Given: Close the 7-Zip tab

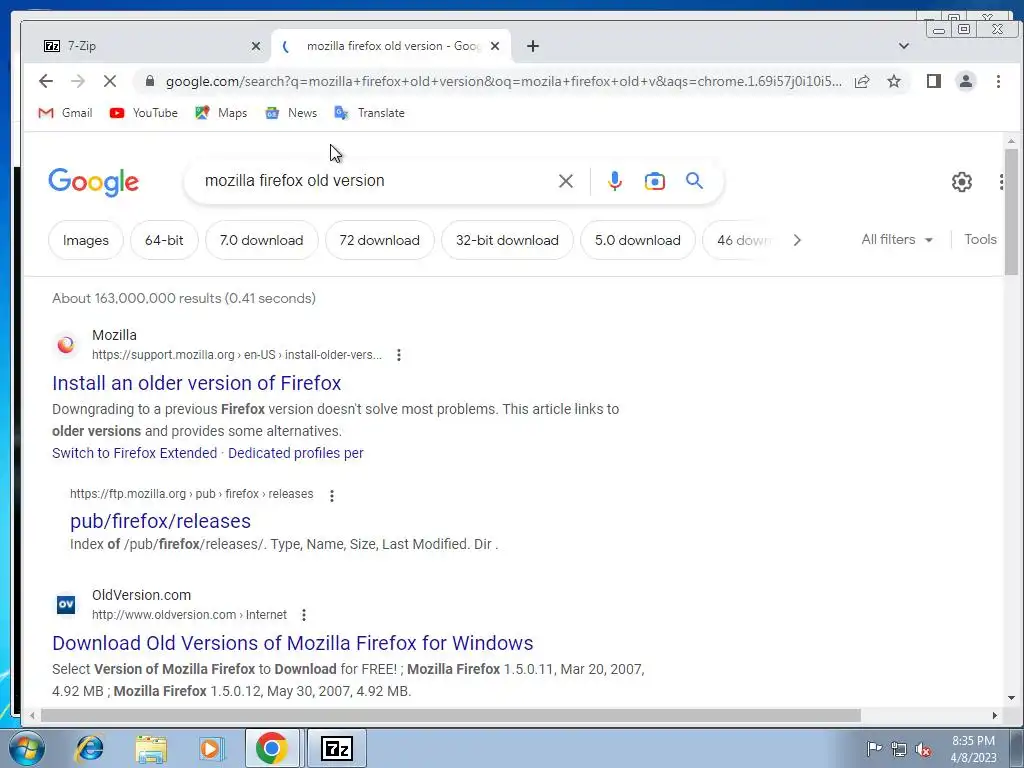Looking at the screenshot, I should tap(255, 46).
